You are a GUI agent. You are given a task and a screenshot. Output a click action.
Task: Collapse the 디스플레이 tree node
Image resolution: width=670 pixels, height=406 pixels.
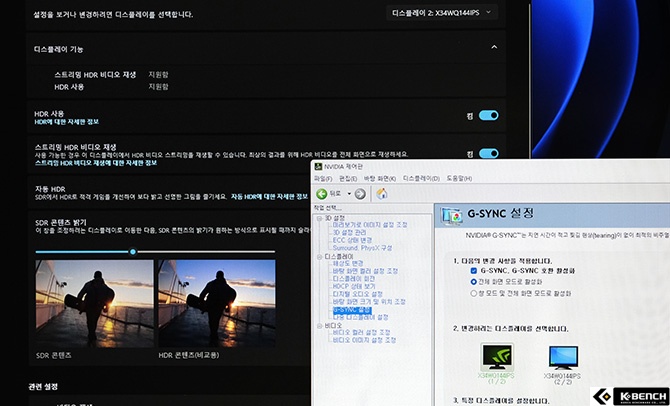tap(319, 257)
